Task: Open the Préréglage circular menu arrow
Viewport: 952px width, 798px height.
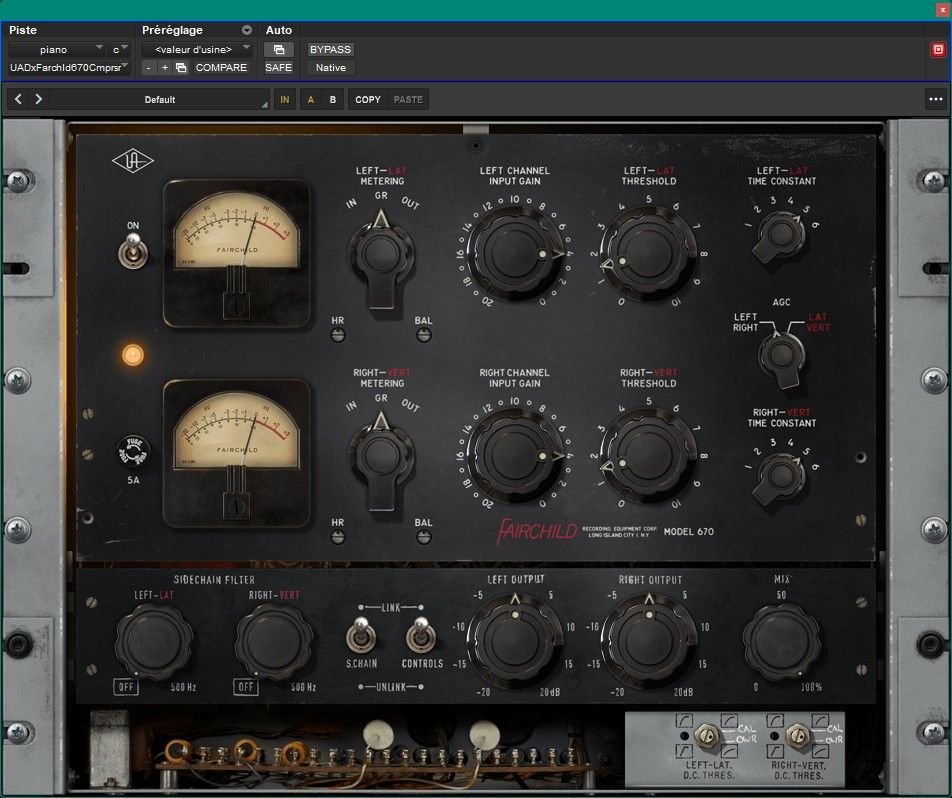Action: click(x=247, y=30)
